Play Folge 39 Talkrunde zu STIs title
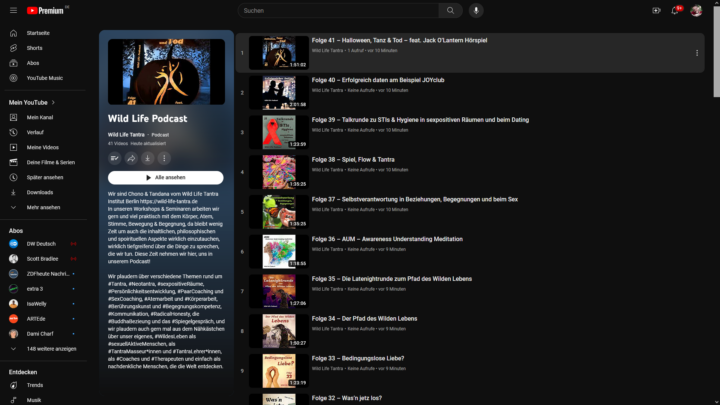720x405 pixels. click(420, 120)
